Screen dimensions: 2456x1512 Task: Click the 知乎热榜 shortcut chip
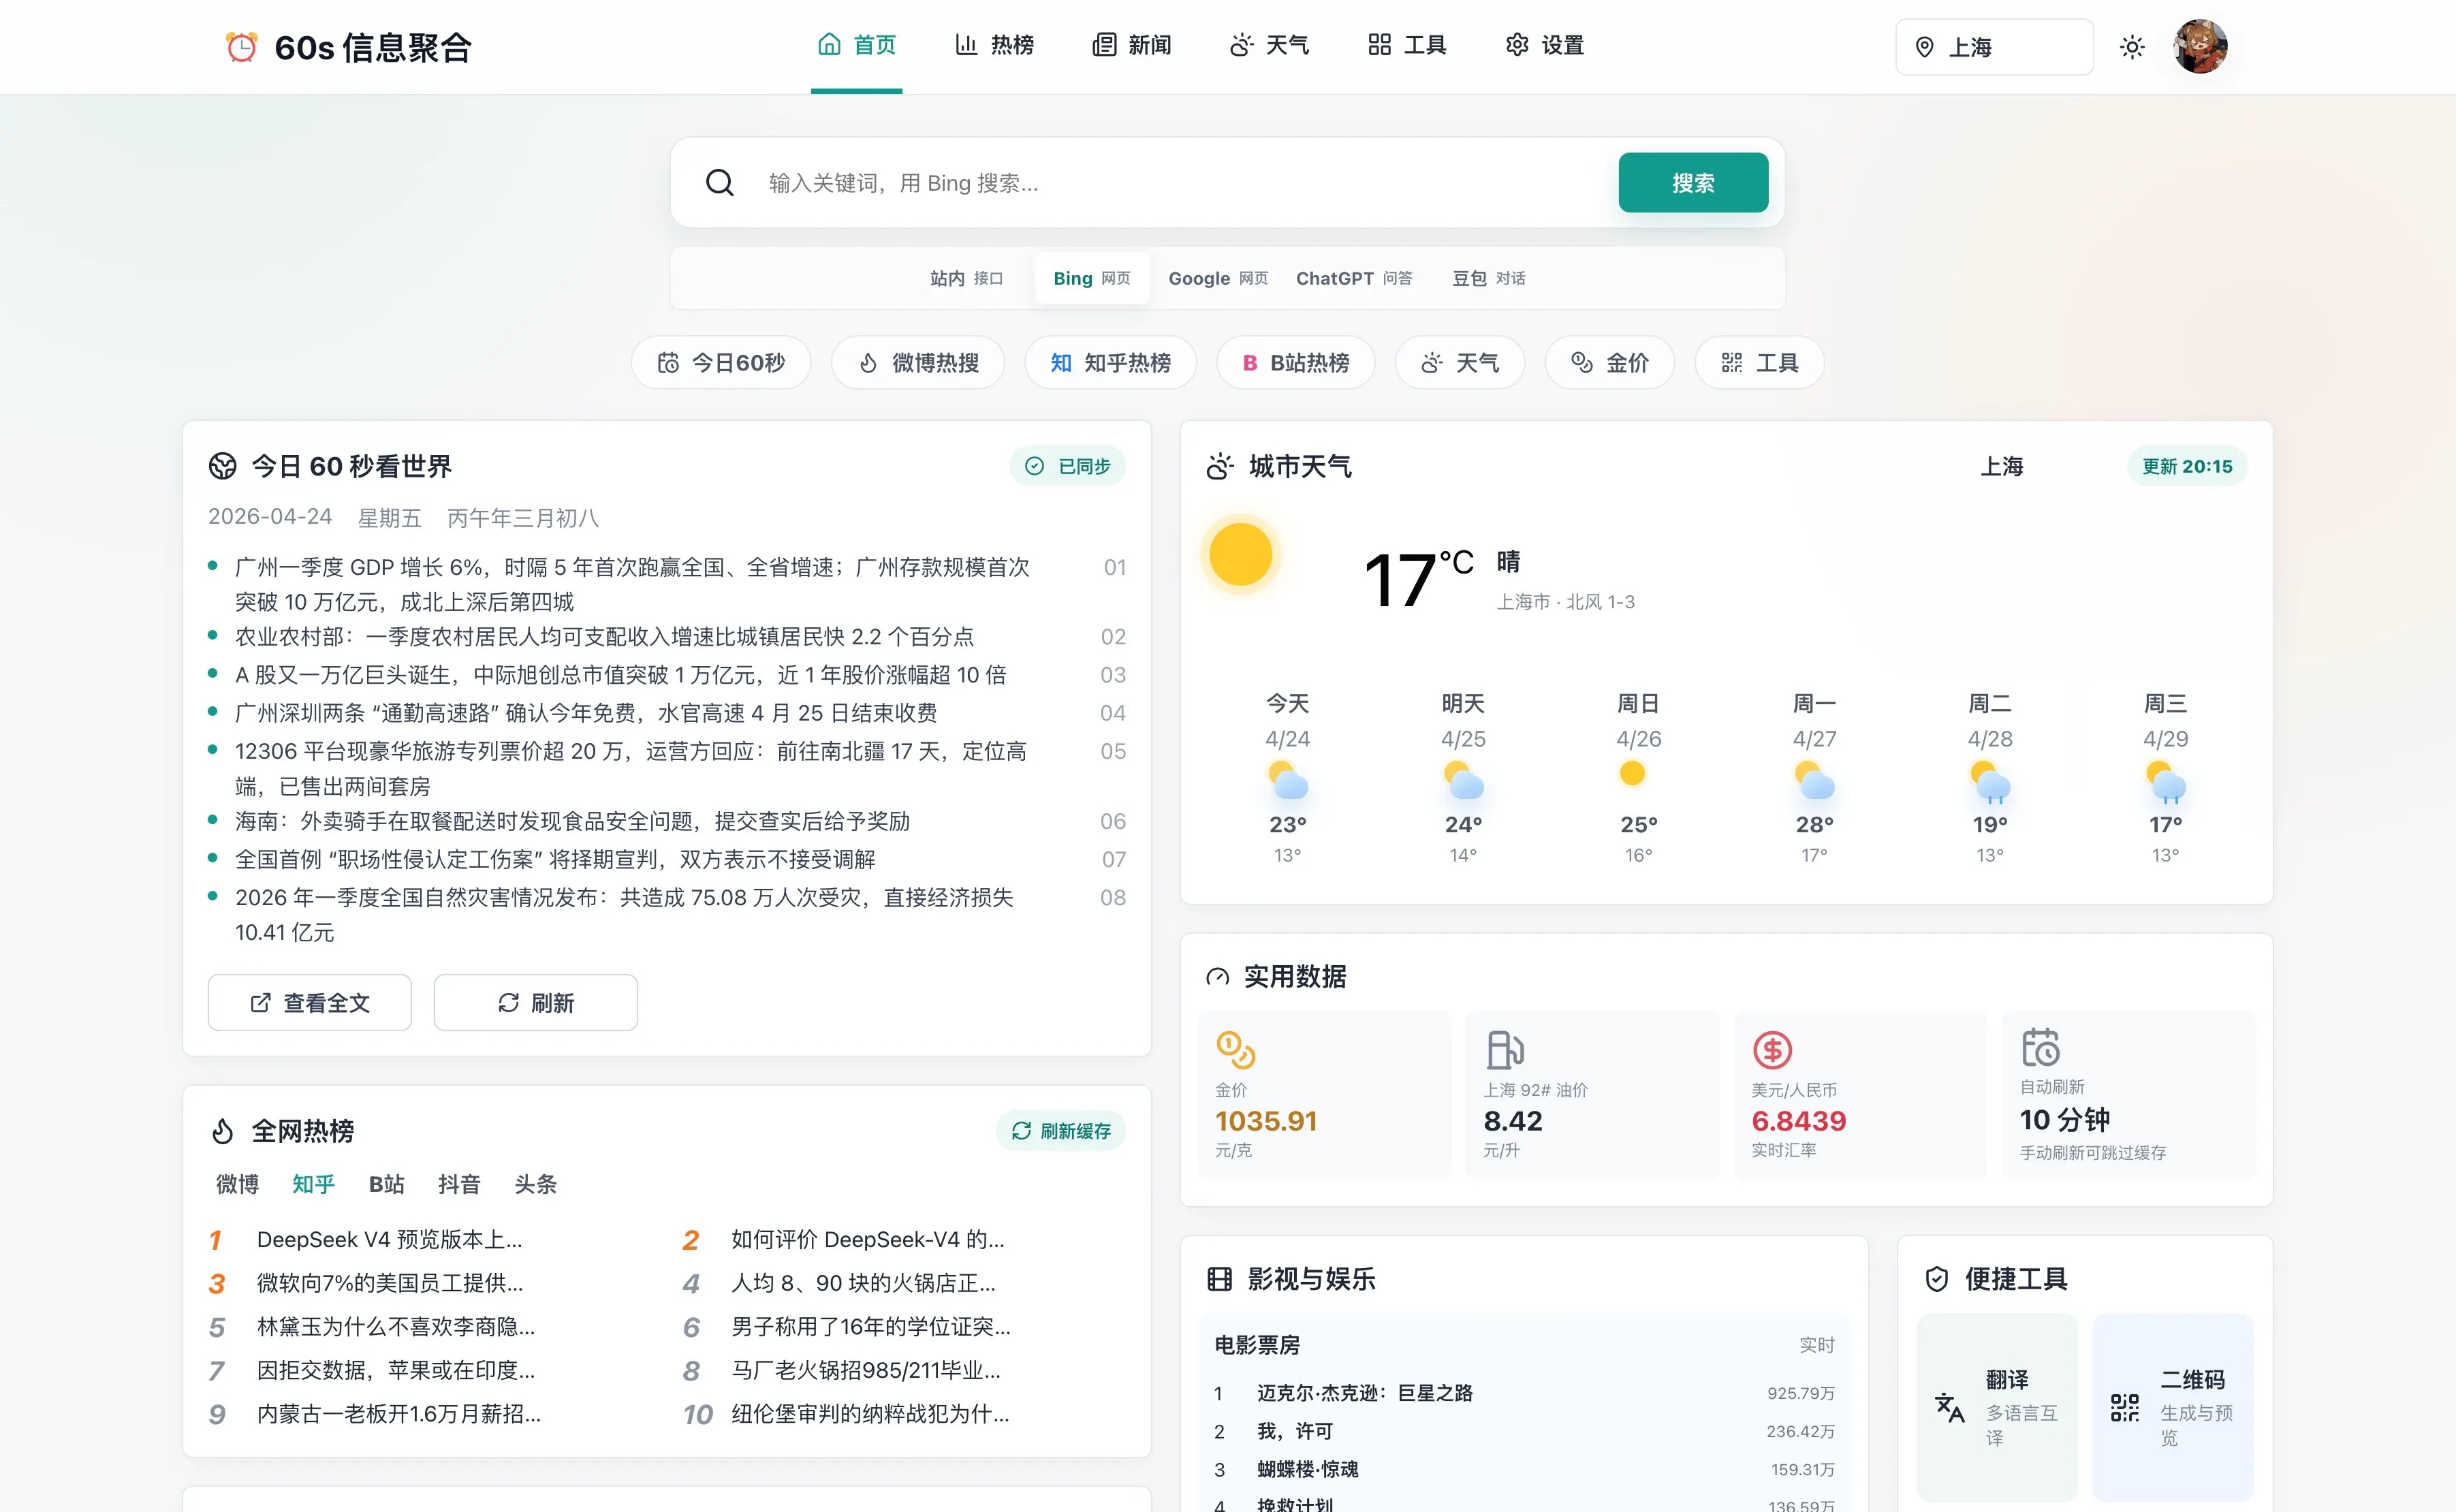pyautogui.click(x=1110, y=363)
